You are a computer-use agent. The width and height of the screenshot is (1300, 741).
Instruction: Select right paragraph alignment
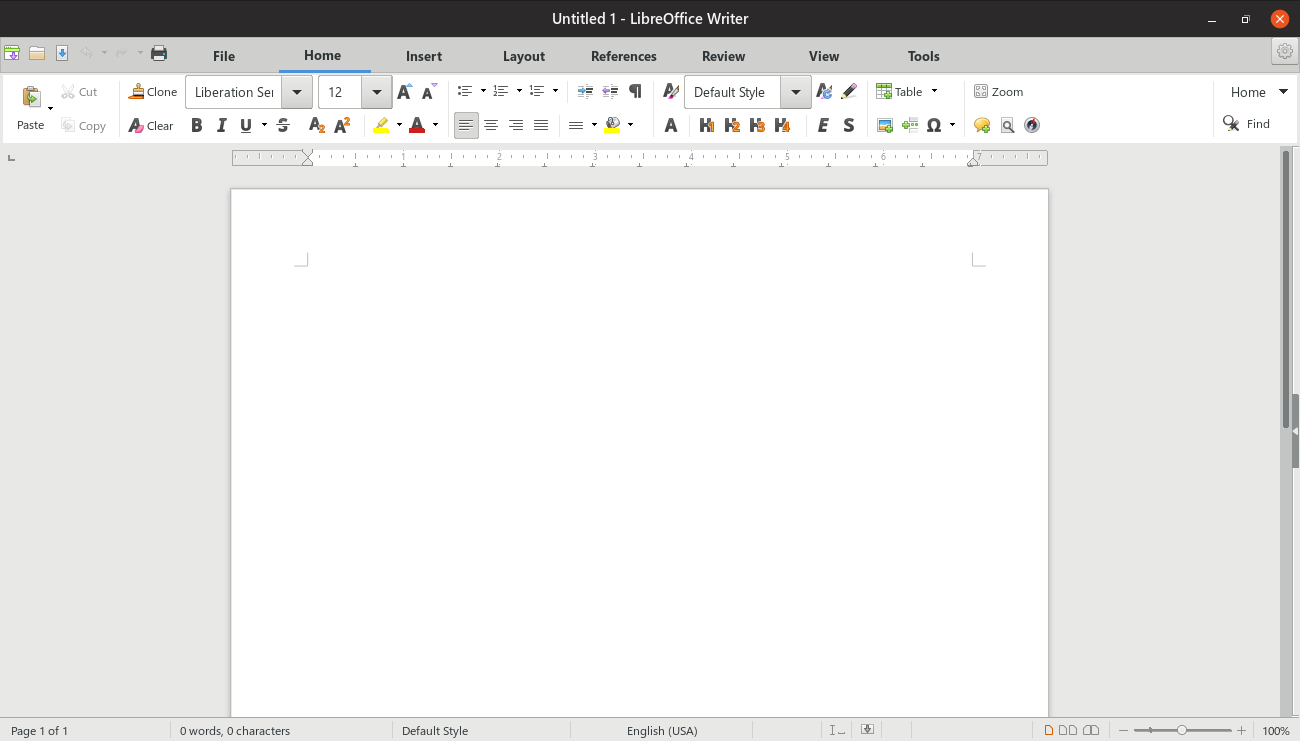coord(516,126)
